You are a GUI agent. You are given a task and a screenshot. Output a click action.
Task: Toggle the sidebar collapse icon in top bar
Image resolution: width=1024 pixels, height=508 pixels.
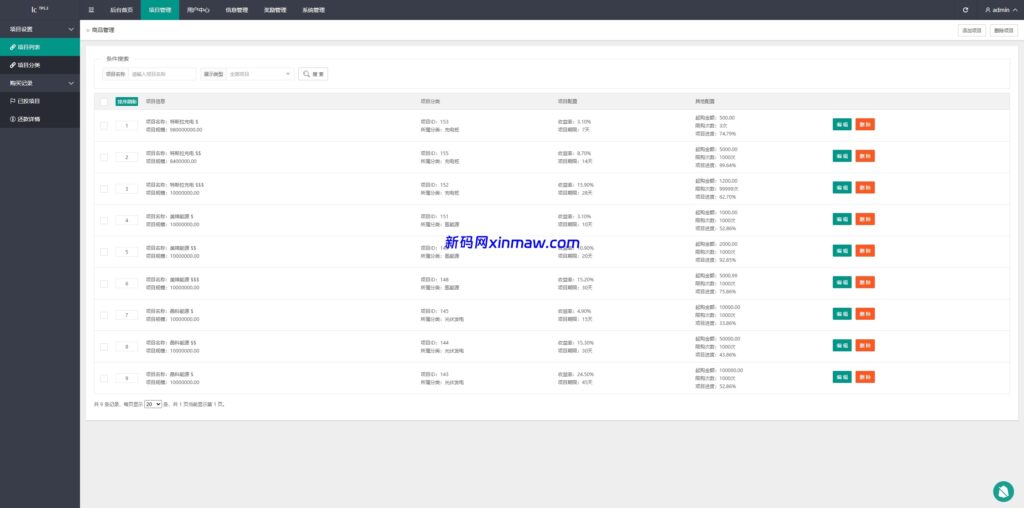pos(91,10)
